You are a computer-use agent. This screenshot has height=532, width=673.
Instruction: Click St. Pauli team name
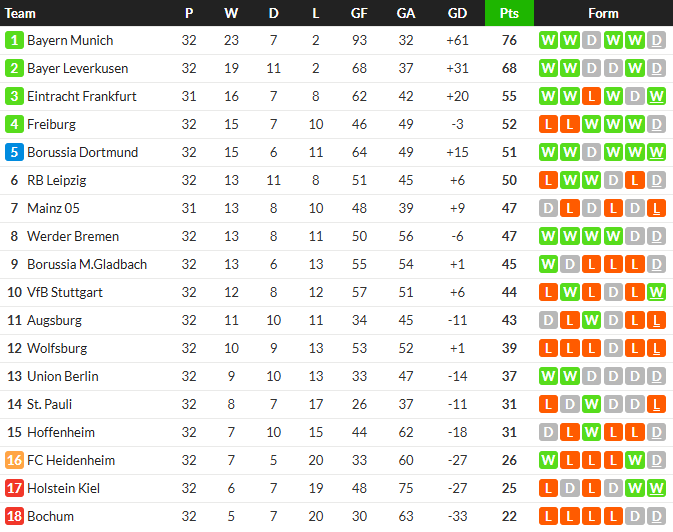pyautogui.click(x=49, y=405)
